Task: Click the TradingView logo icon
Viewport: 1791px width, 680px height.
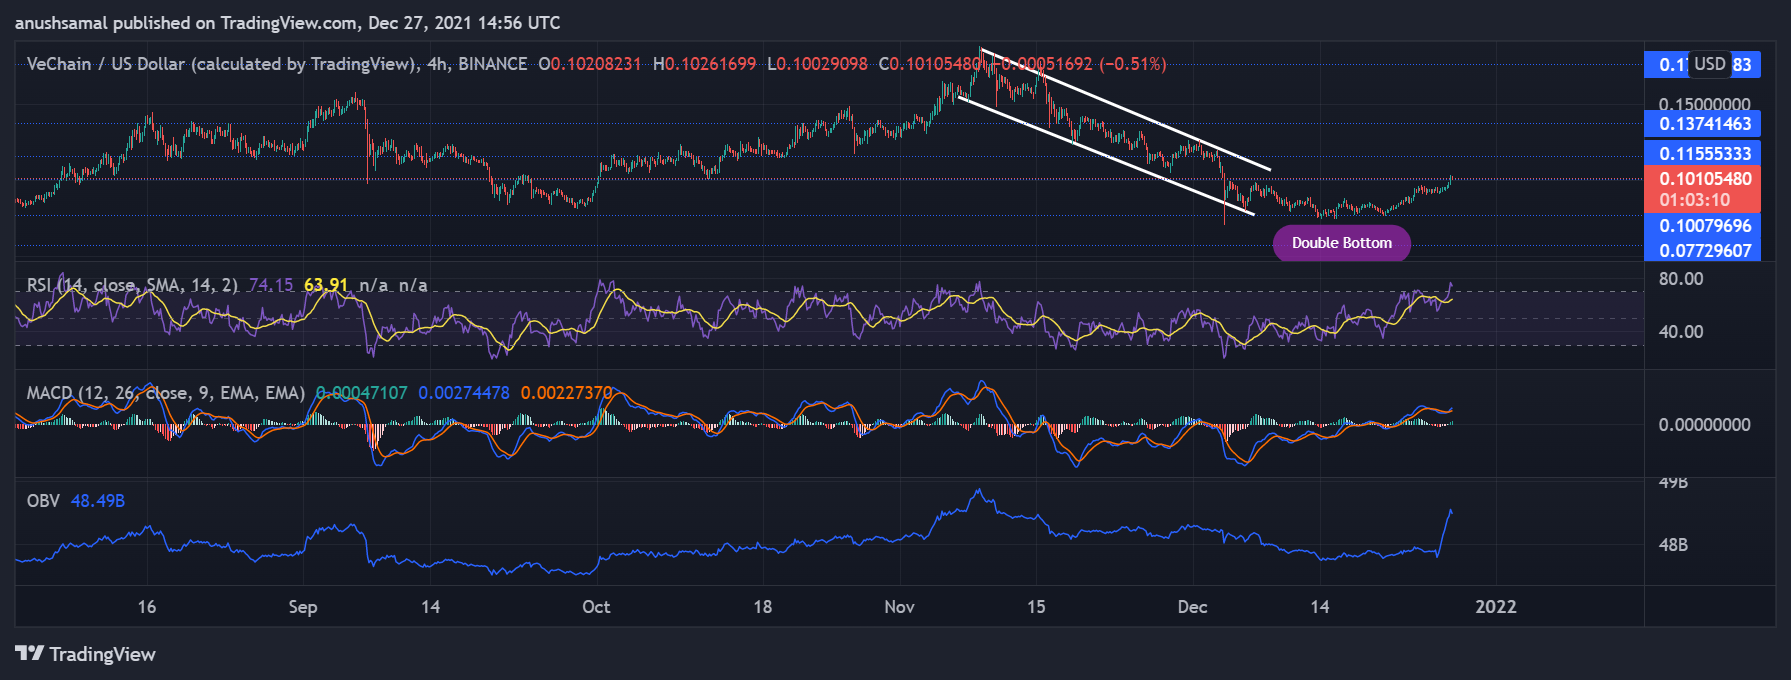Action: coord(30,654)
